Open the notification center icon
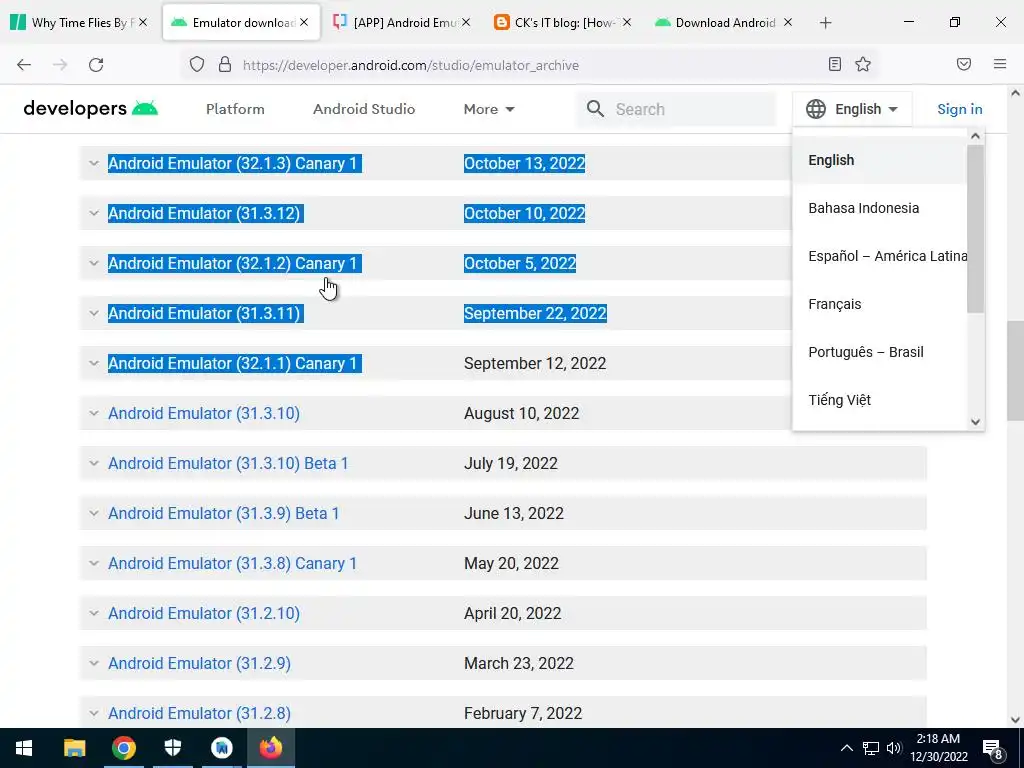Screen dimensions: 1024x768 992,748
